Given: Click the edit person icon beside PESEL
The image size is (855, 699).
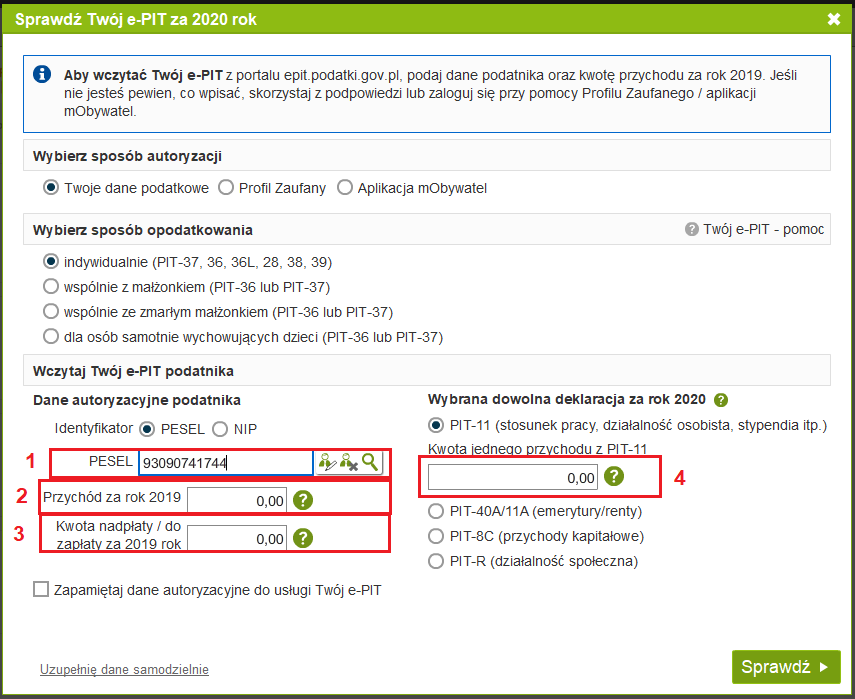Looking at the screenshot, I should (326, 462).
